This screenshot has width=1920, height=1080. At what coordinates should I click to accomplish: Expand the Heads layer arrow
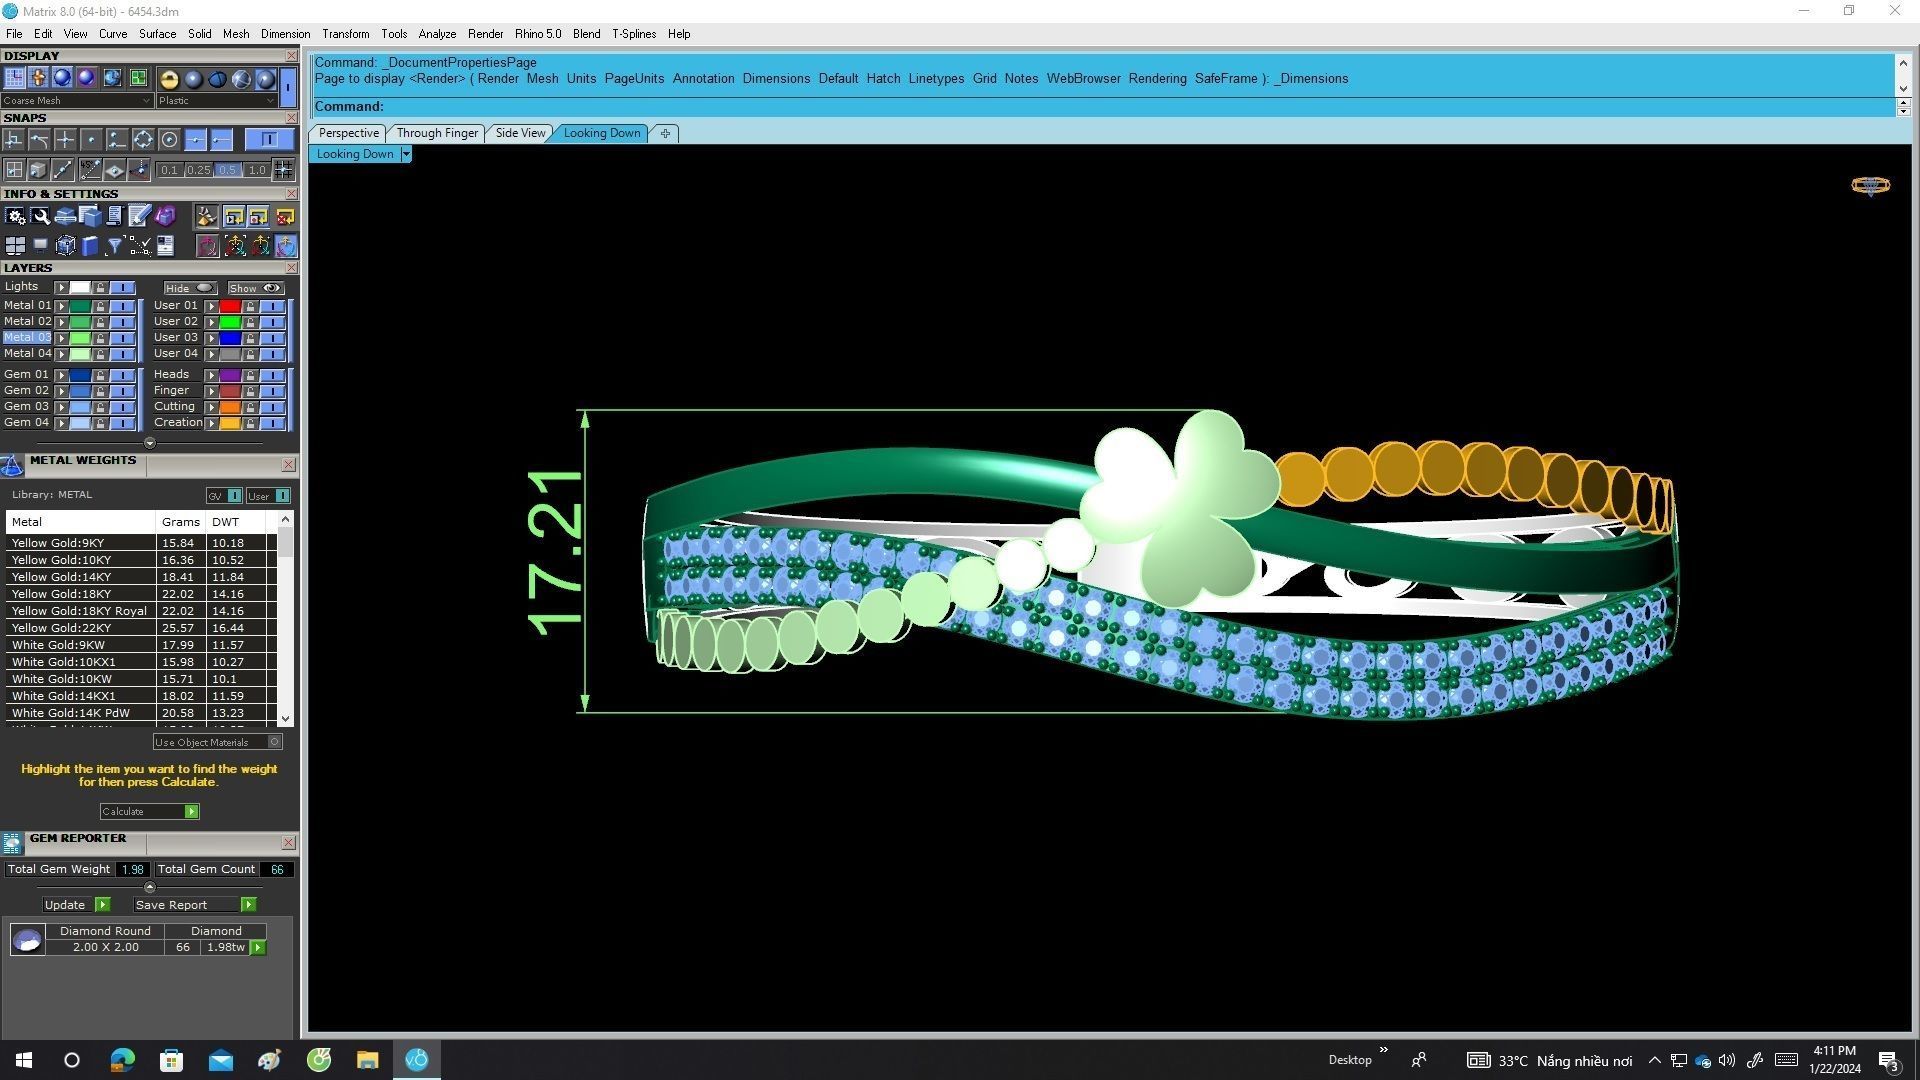click(x=211, y=375)
